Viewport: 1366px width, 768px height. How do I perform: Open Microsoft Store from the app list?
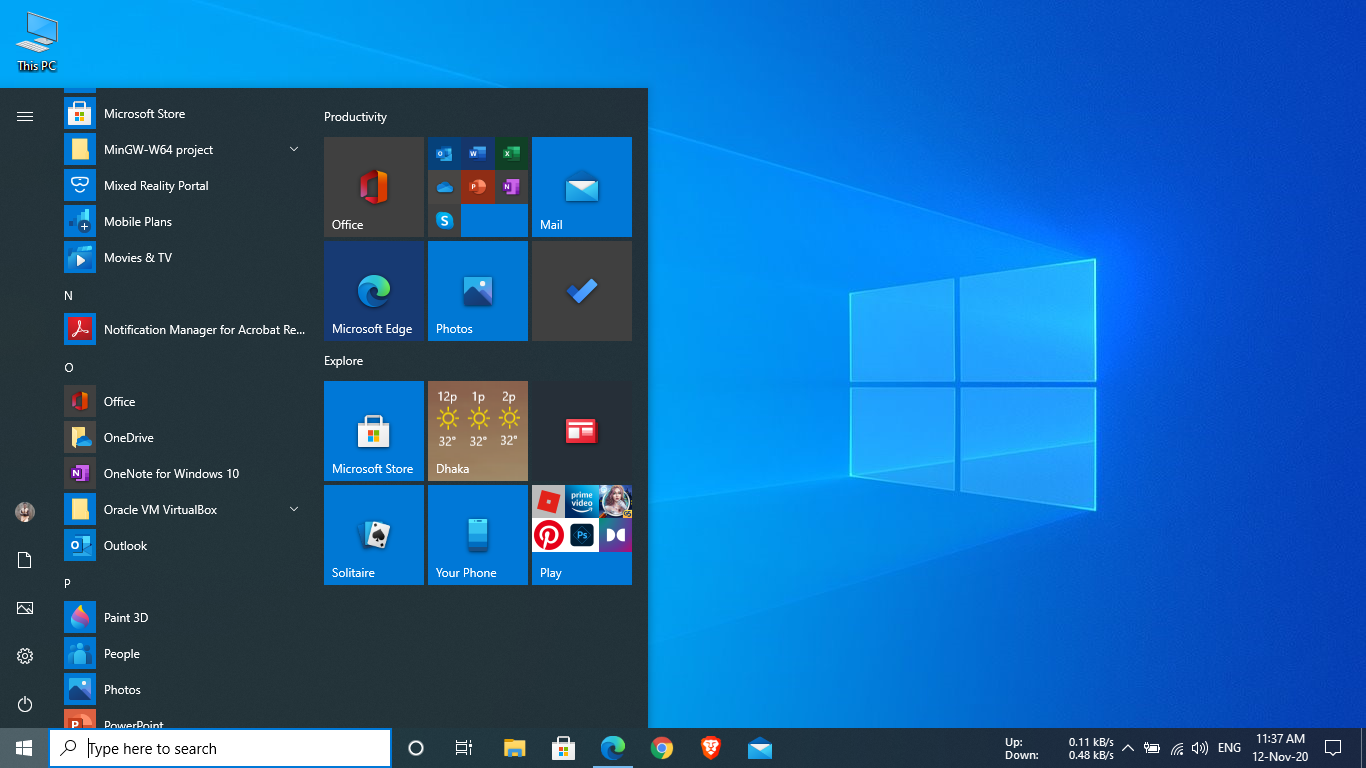coord(184,114)
